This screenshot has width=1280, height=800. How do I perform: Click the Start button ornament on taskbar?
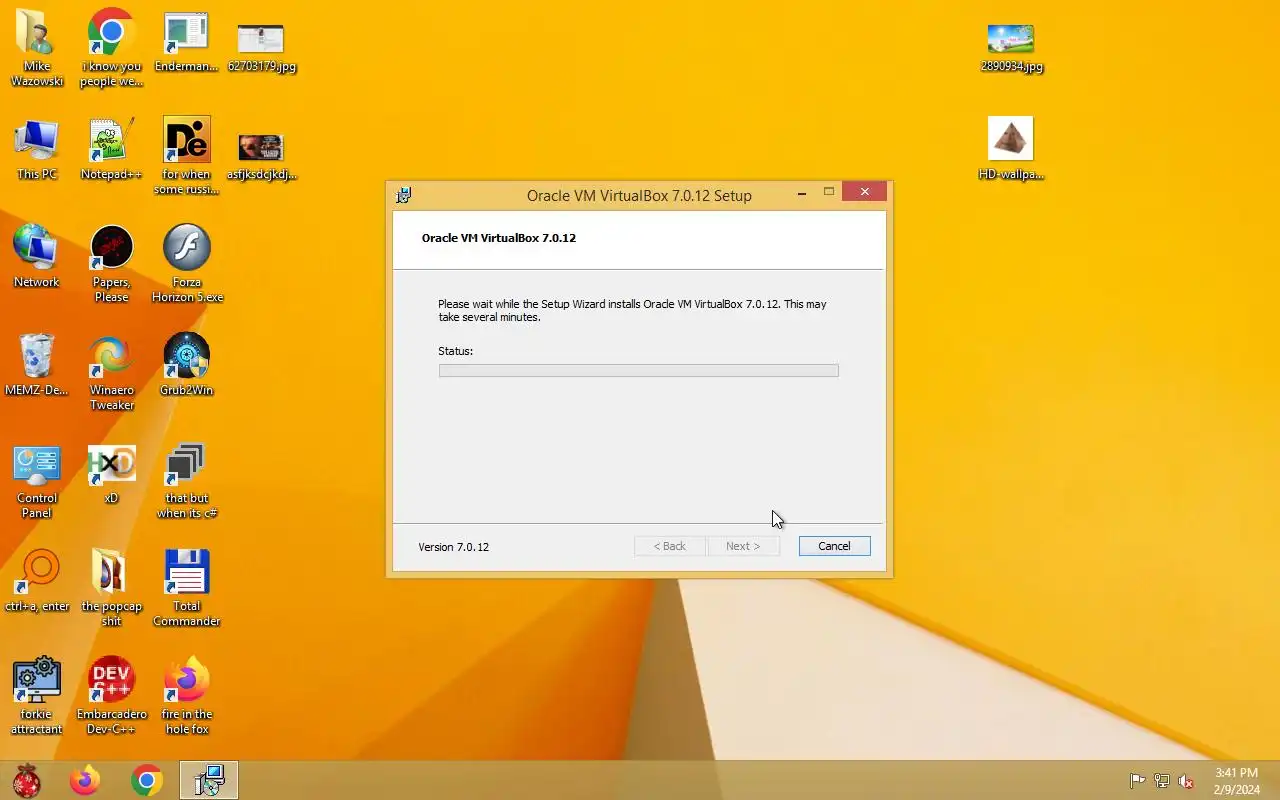tap(26, 780)
